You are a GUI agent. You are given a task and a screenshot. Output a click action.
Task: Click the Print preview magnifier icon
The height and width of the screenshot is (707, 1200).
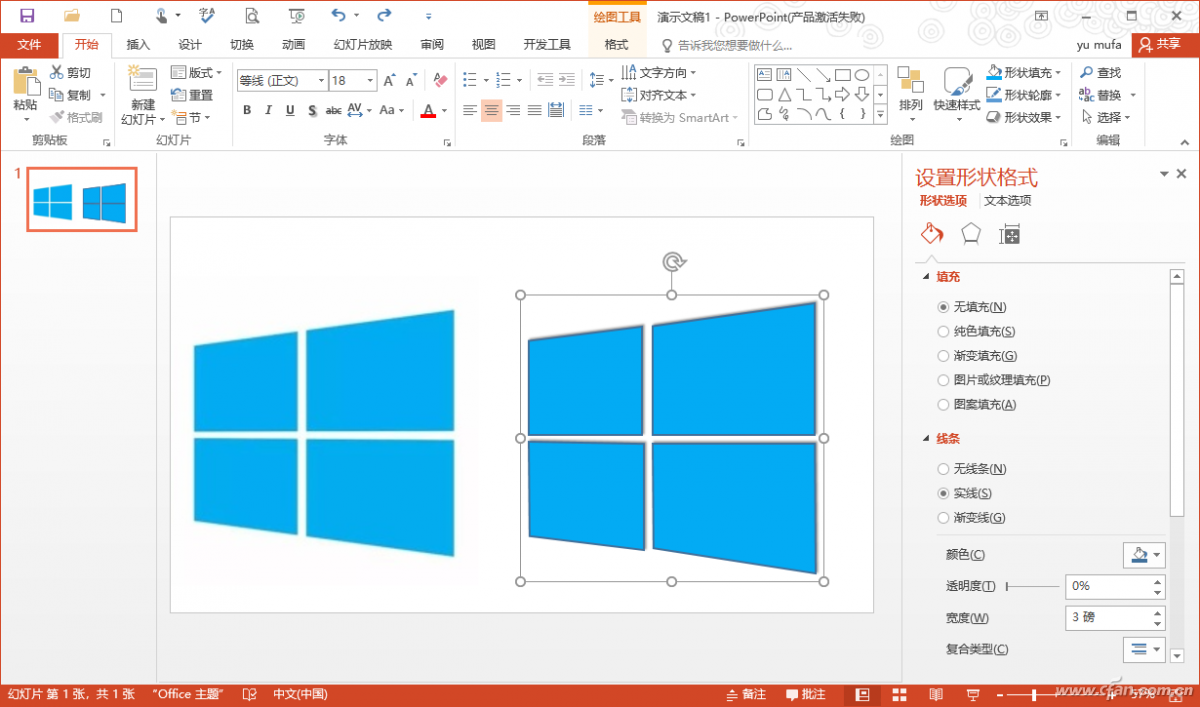(x=252, y=16)
